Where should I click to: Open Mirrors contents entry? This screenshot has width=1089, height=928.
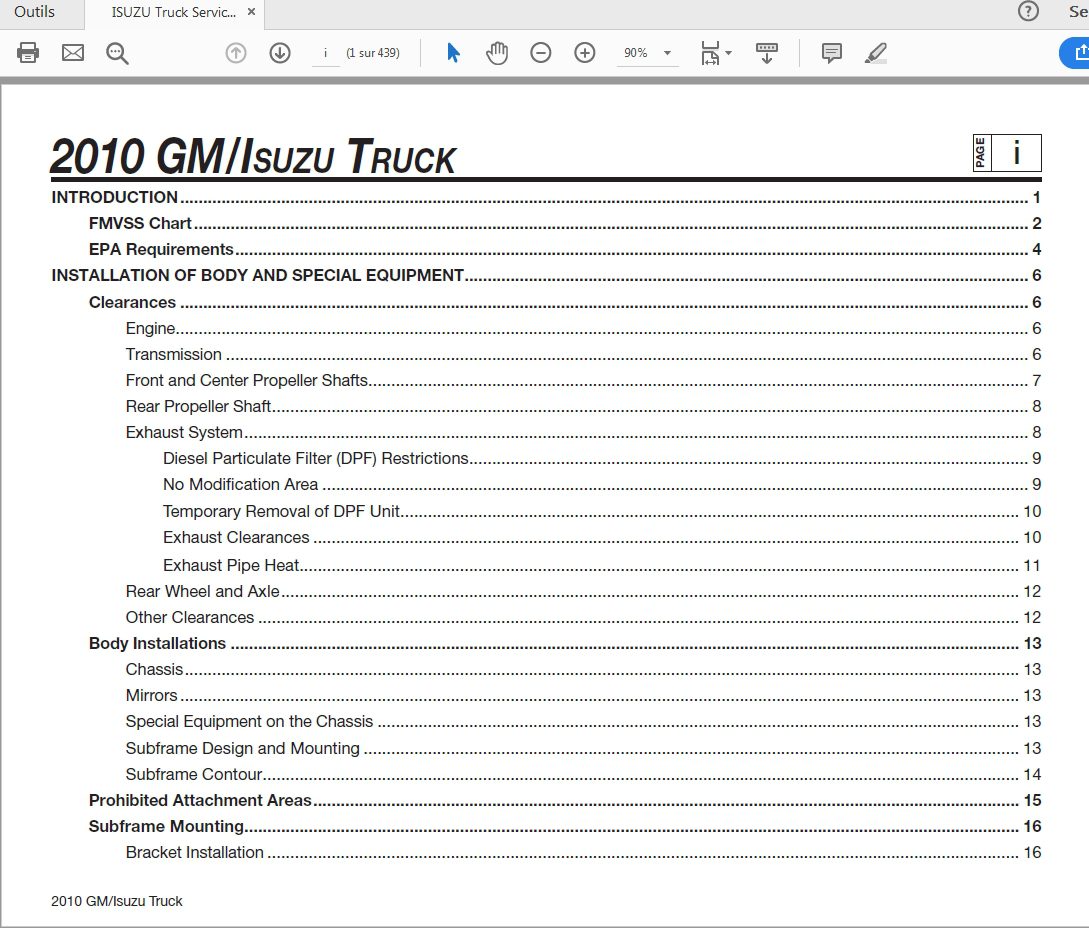tap(583, 695)
